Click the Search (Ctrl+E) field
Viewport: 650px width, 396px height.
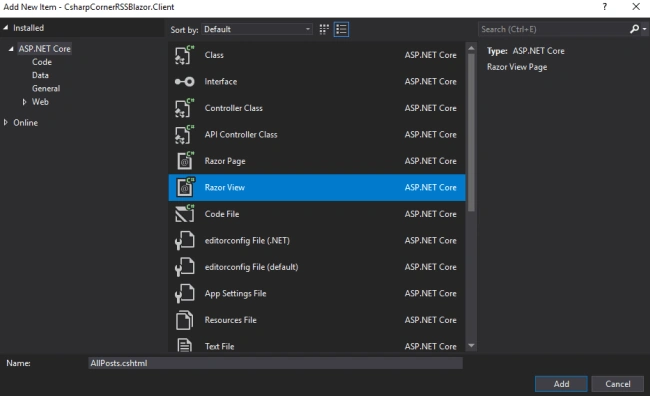point(553,29)
